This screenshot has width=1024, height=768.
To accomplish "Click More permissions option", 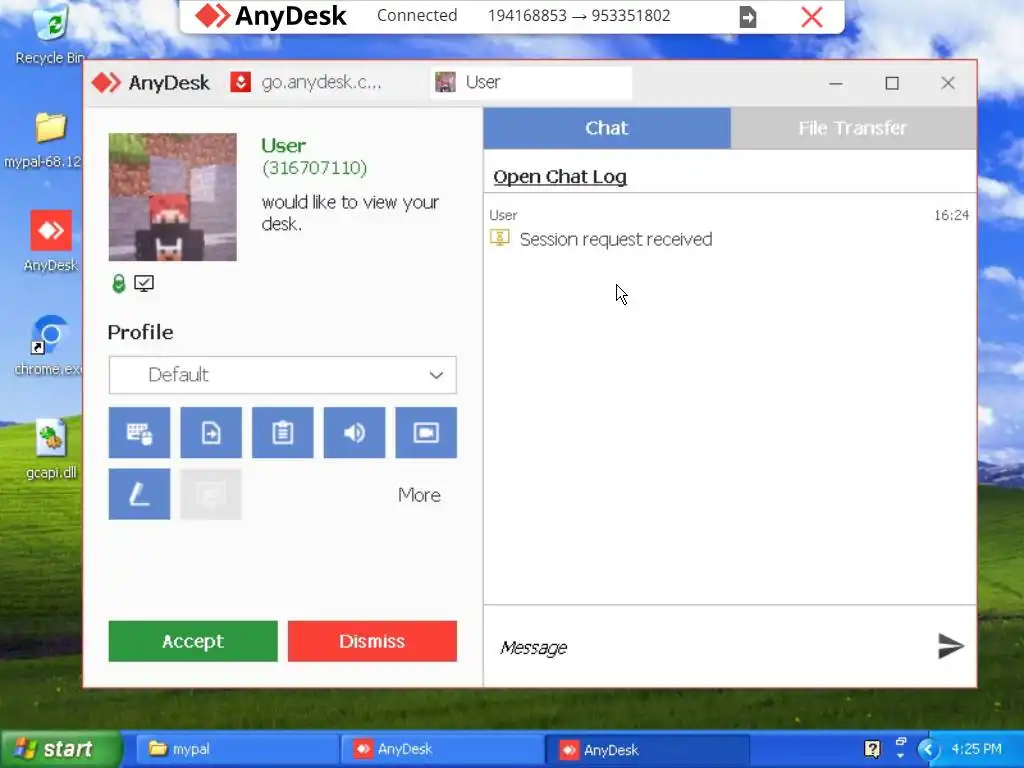I will (419, 495).
